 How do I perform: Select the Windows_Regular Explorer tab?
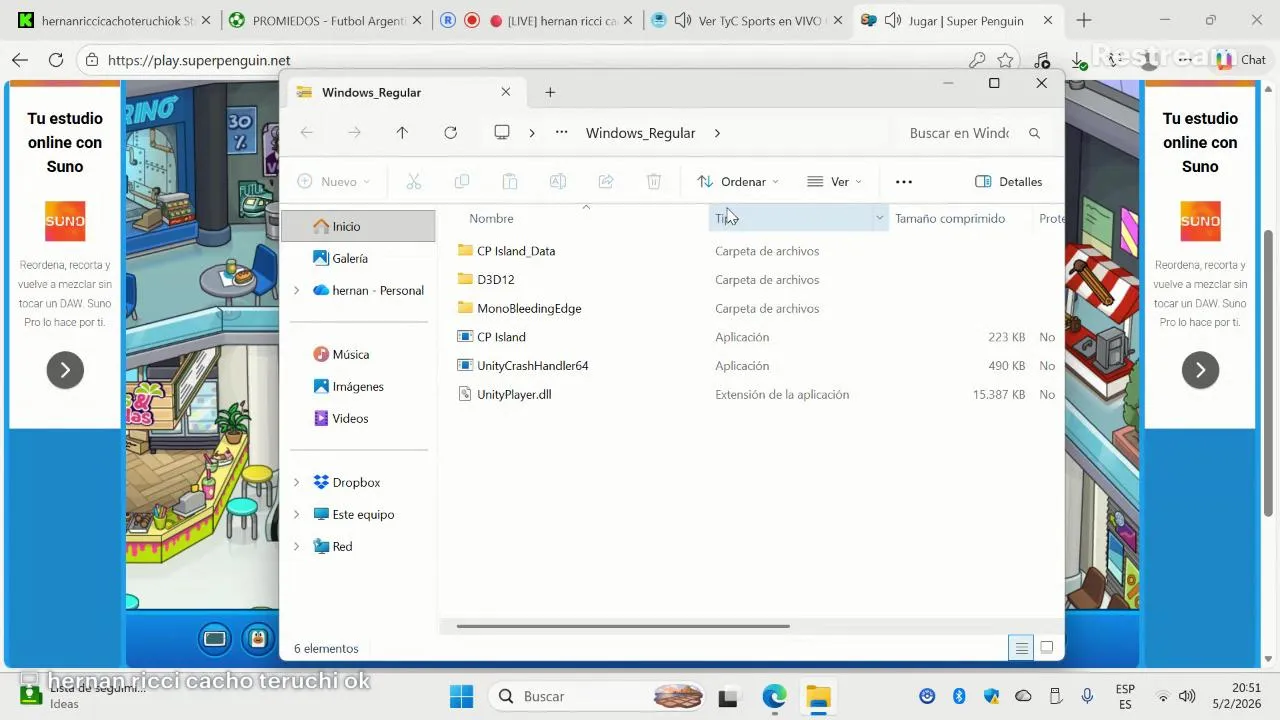[x=404, y=92]
